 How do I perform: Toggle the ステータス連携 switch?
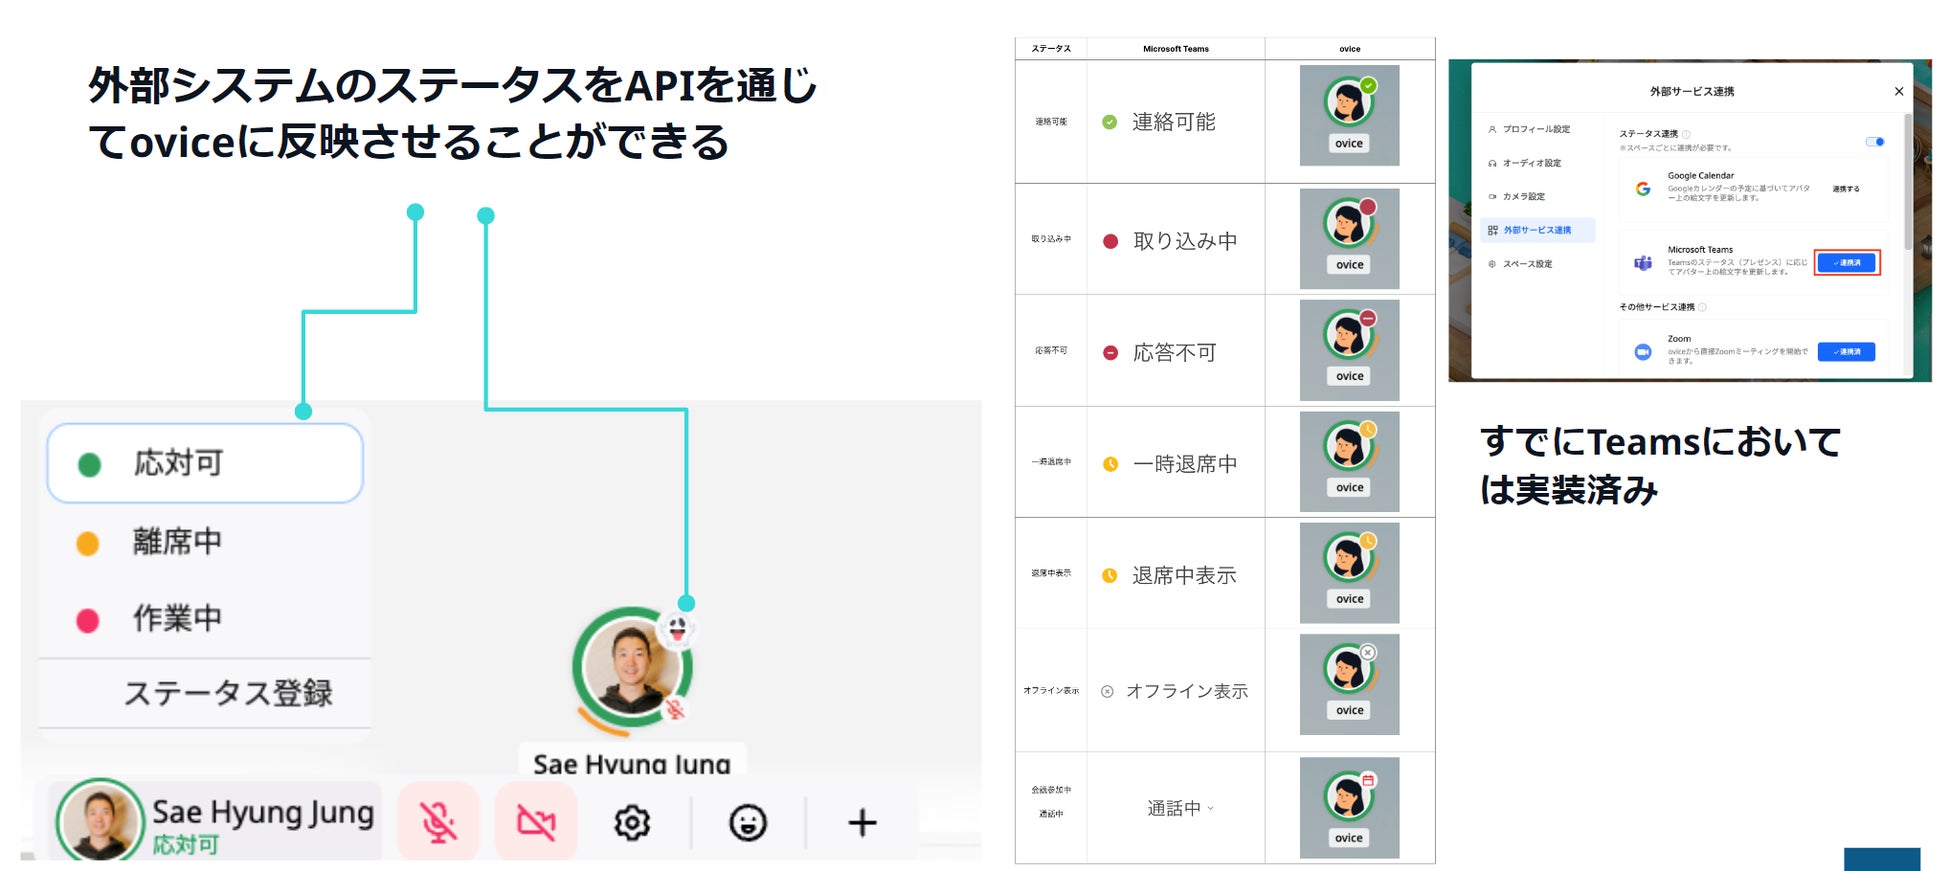(x=1875, y=142)
